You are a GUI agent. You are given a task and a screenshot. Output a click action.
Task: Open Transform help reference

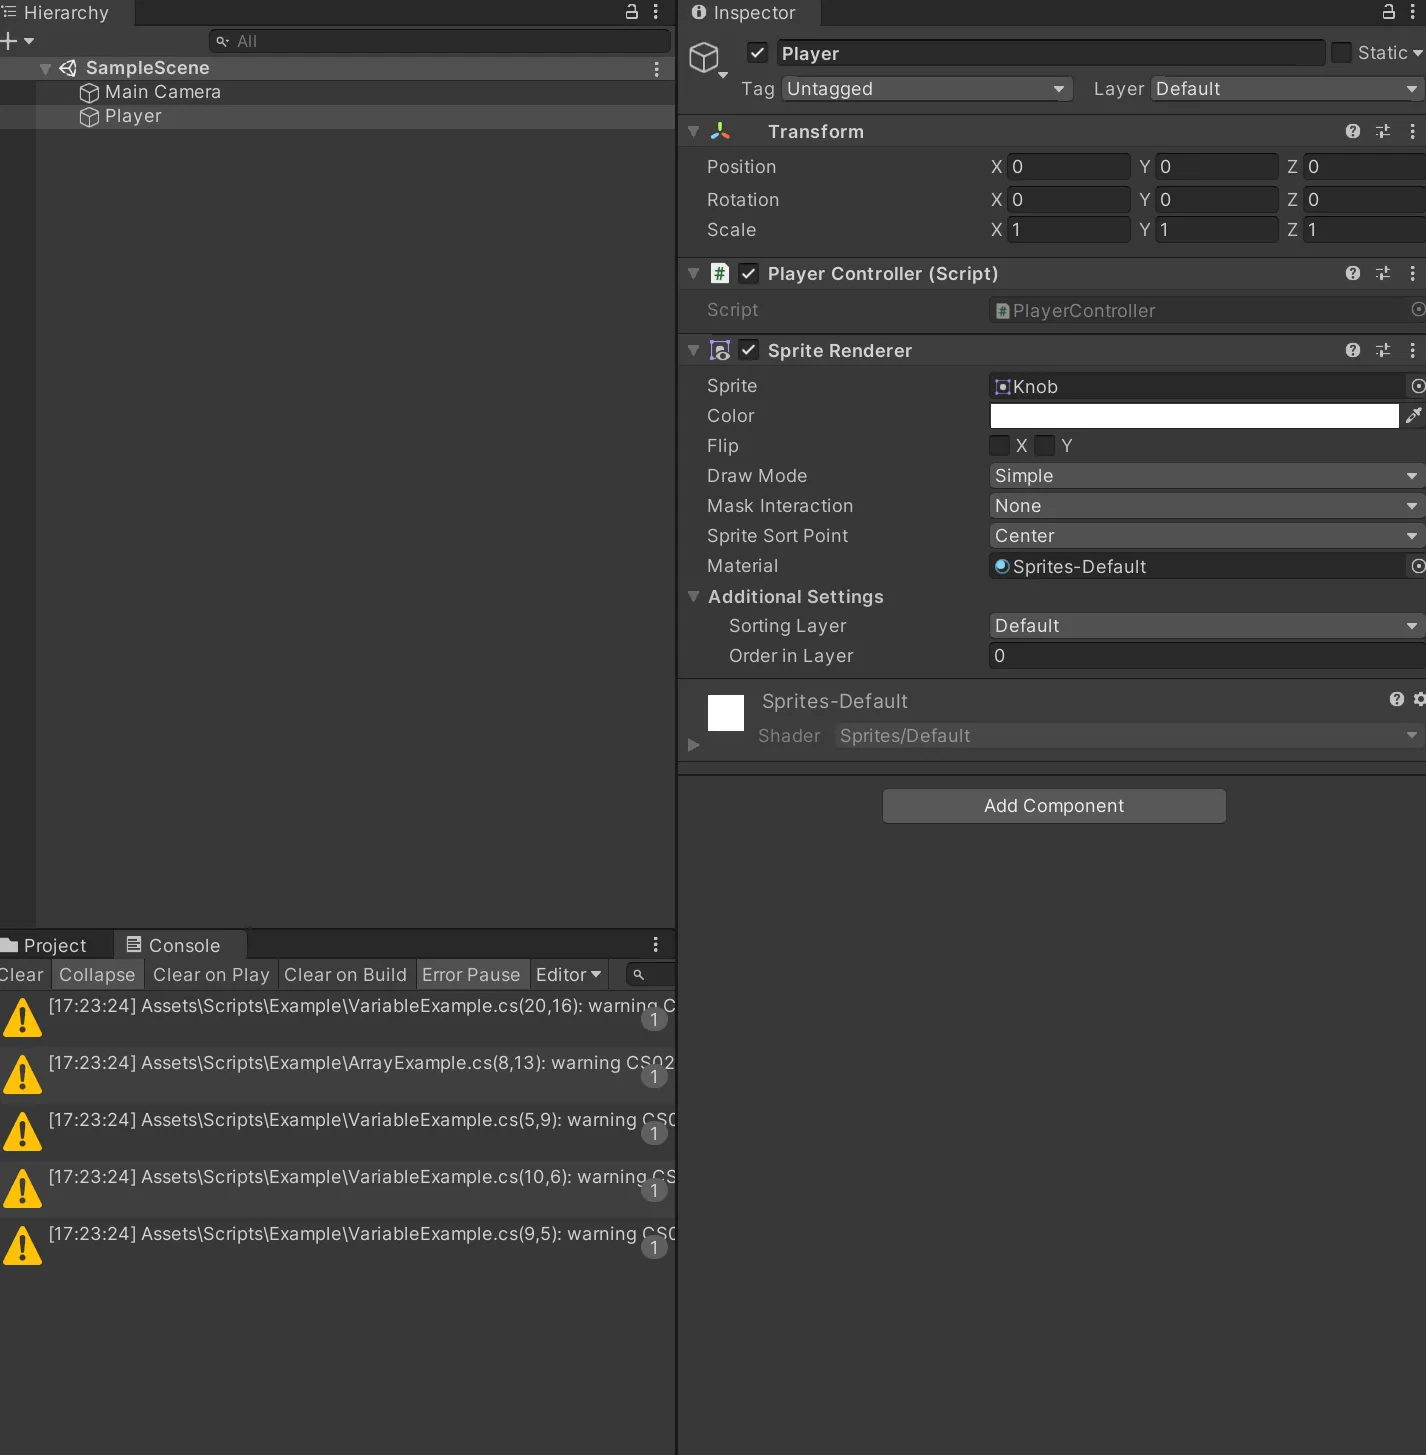click(1353, 131)
